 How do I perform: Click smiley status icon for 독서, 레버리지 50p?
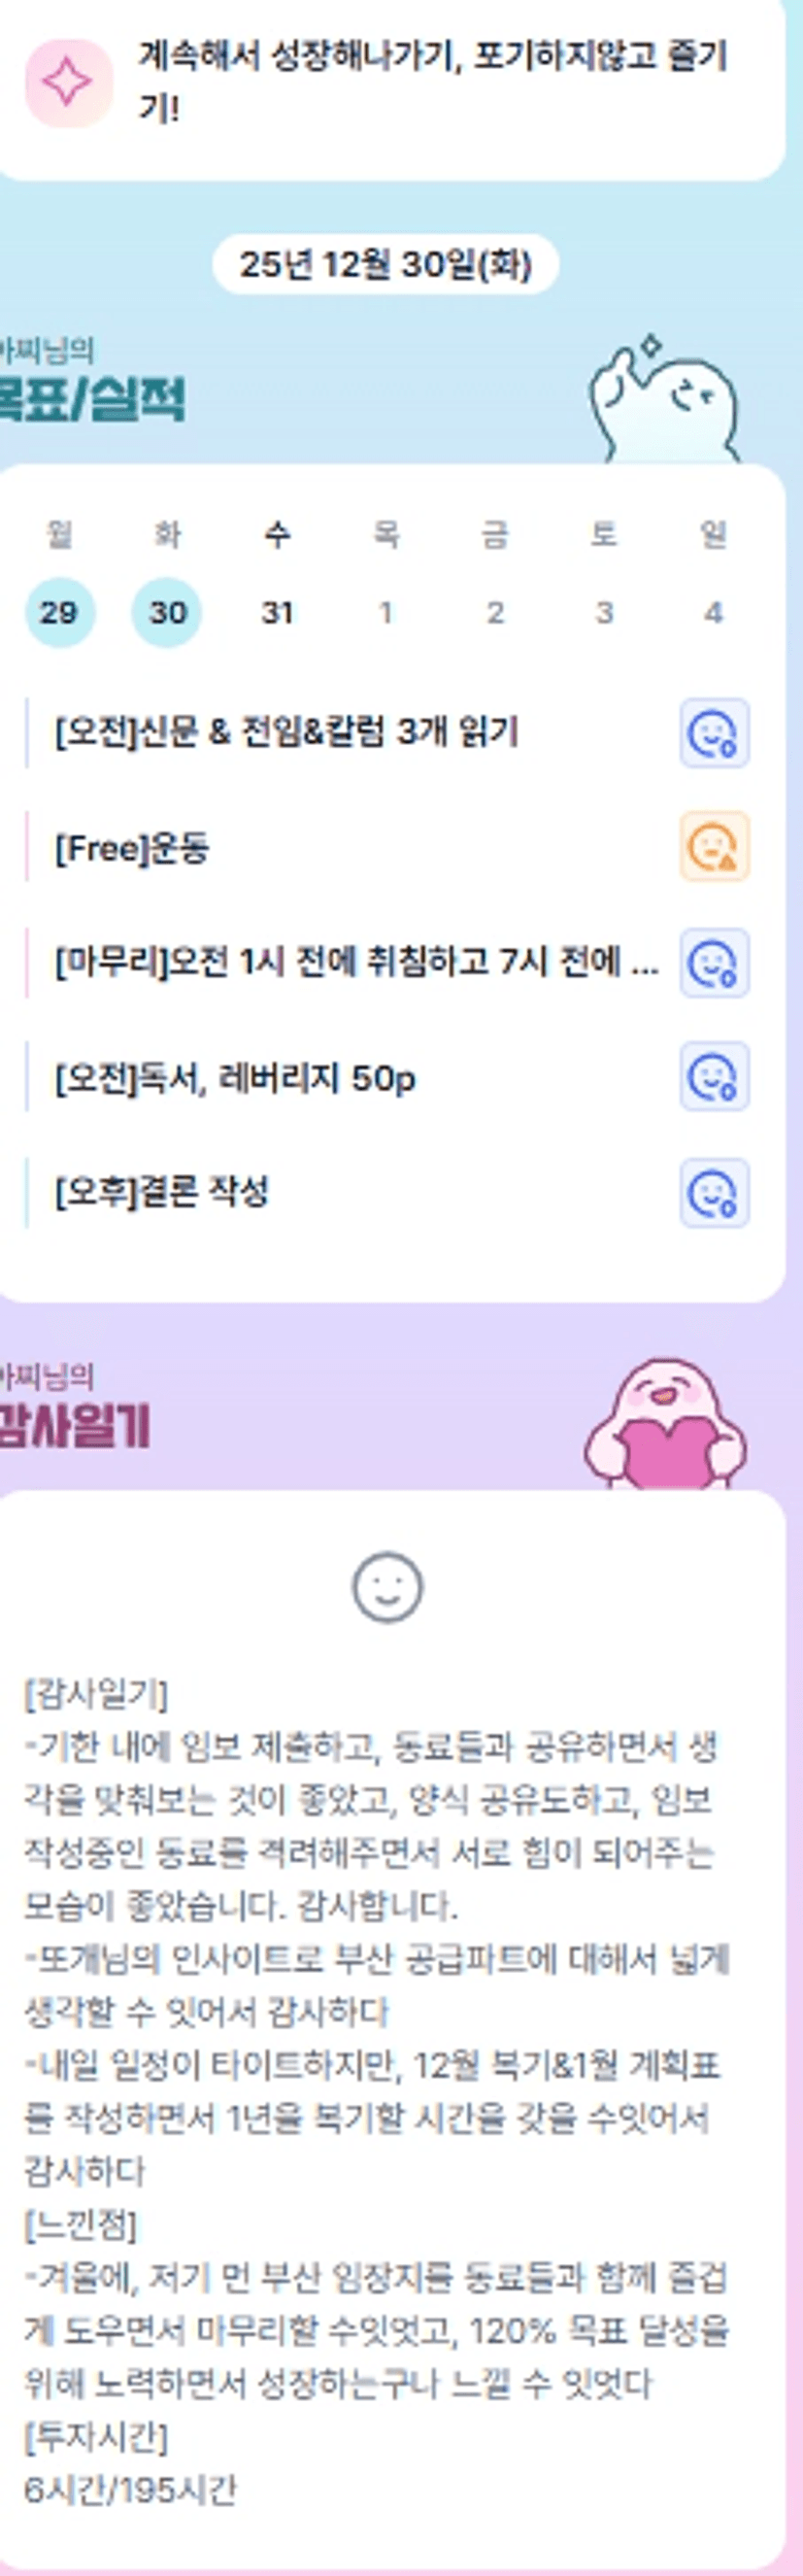point(714,1077)
